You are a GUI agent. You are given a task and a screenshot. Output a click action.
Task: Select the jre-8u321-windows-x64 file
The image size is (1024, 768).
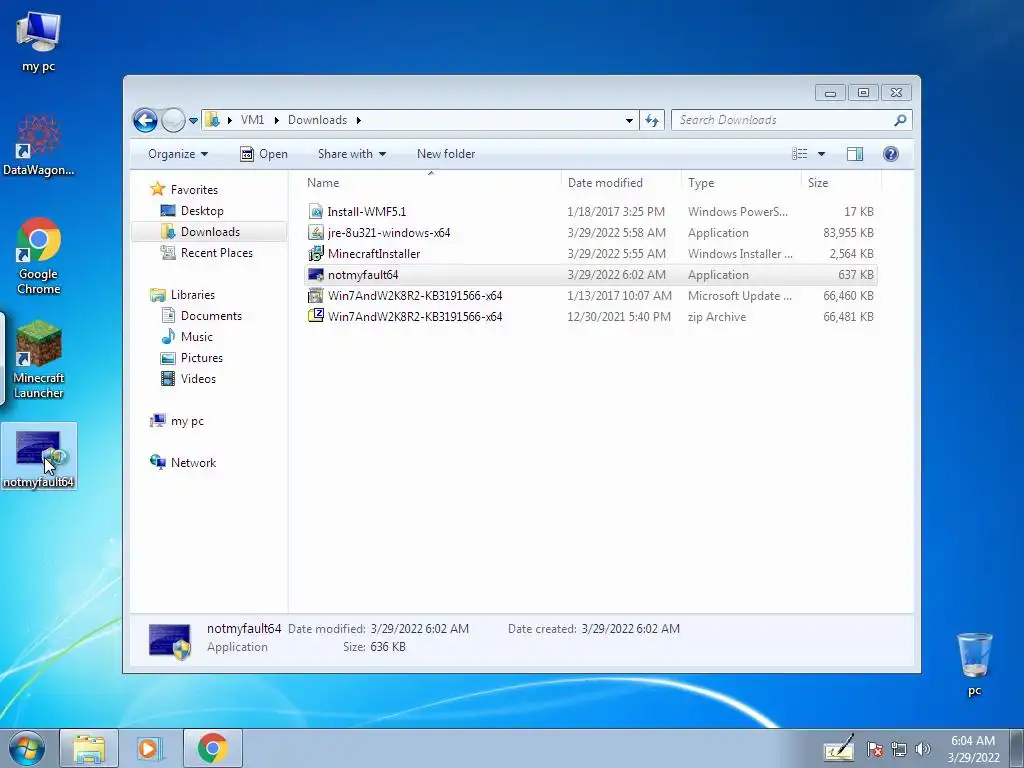(590, 232)
